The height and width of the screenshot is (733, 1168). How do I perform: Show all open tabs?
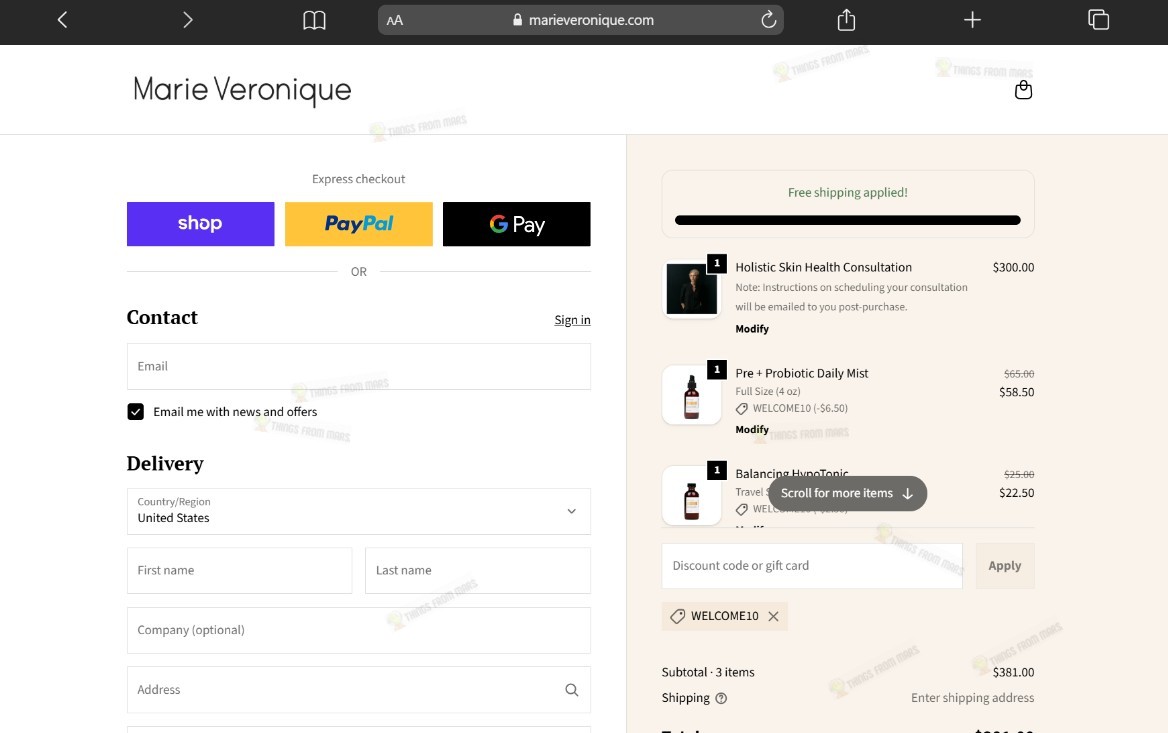(x=1099, y=20)
